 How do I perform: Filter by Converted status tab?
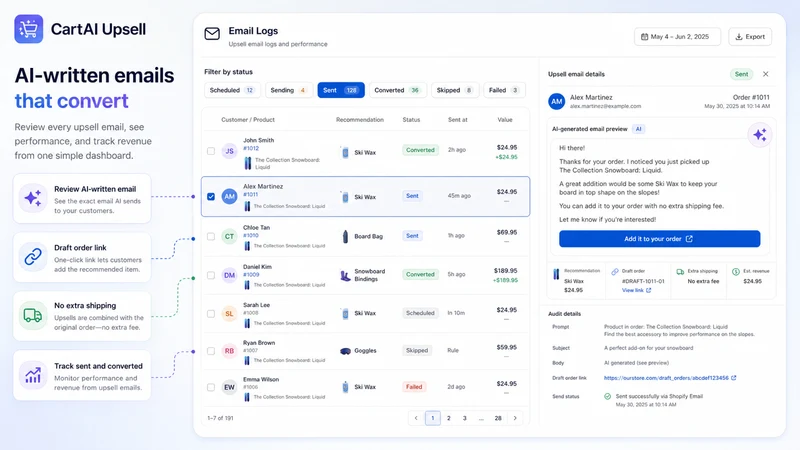point(397,90)
